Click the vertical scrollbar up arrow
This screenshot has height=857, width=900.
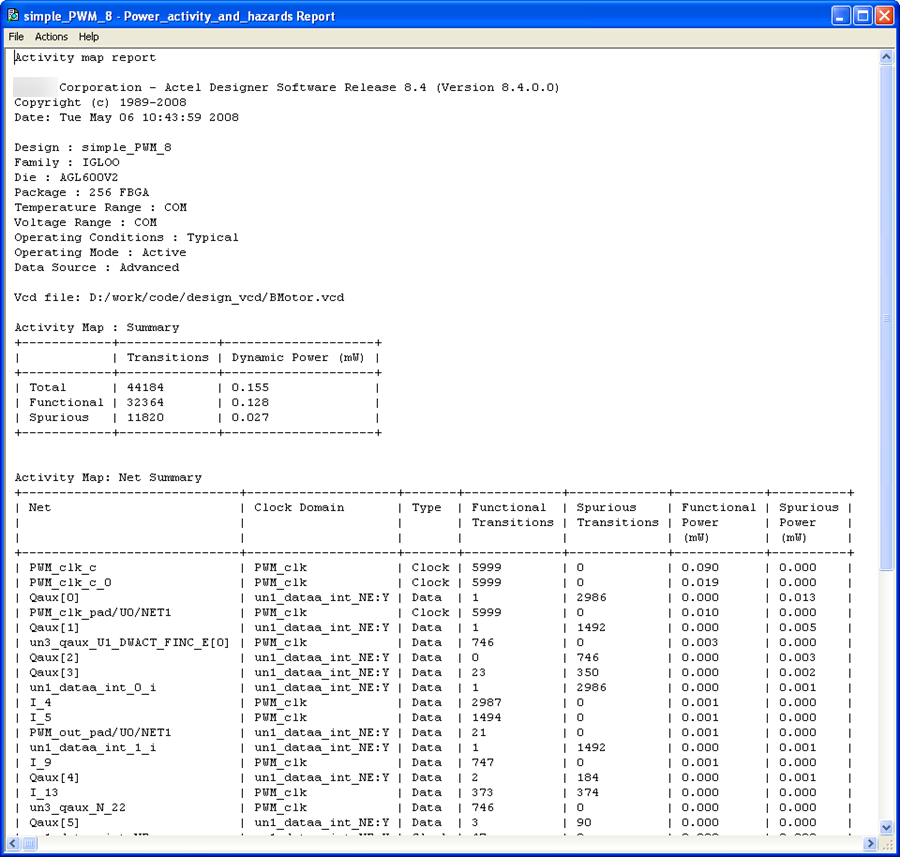(886, 58)
